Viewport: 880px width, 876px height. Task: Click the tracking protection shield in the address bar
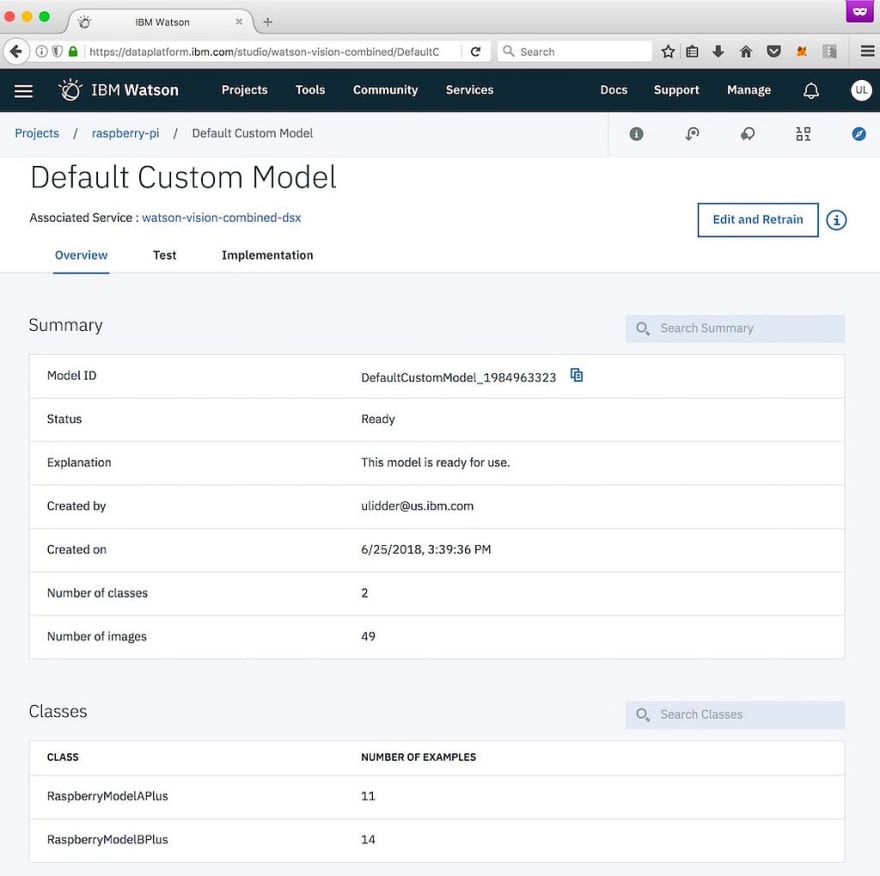click(57, 52)
